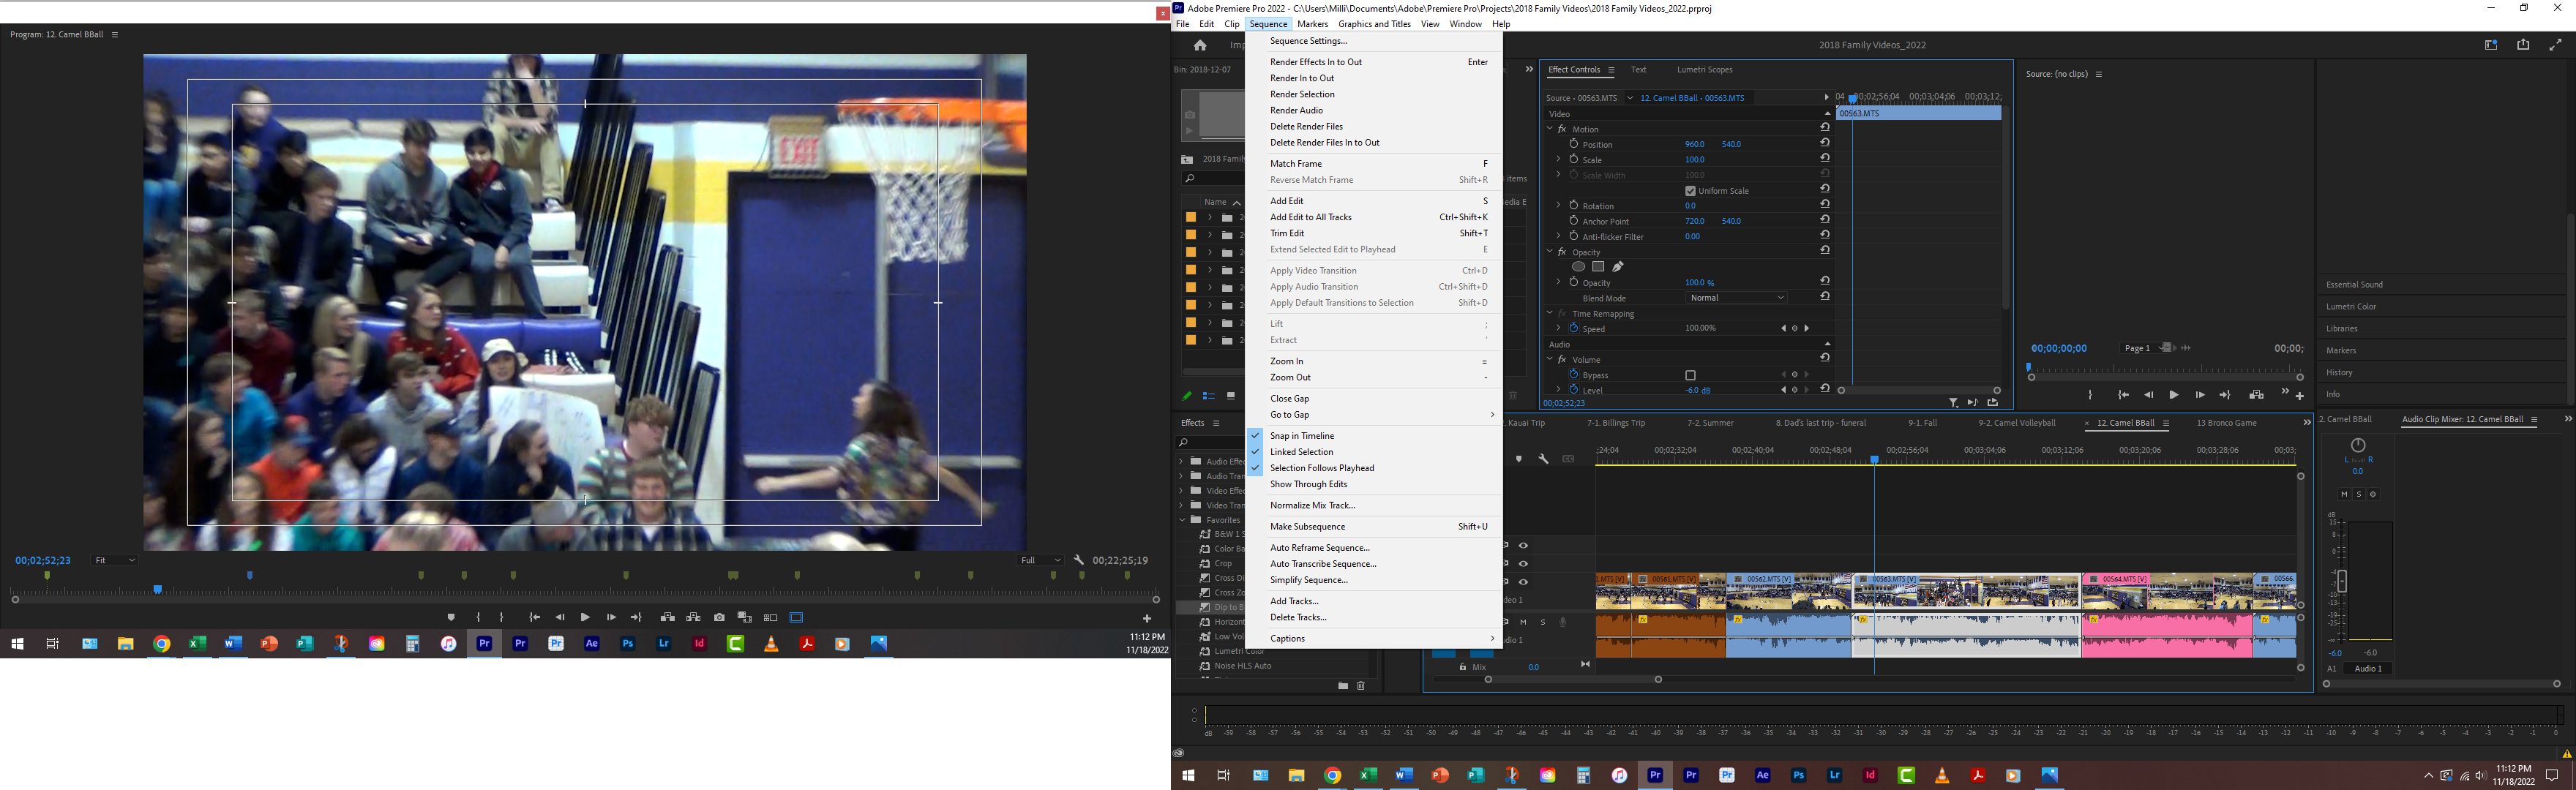The width and height of the screenshot is (2576, 790).
Task: Open the Essential Sound panel
Action: tap(2354, 285)
